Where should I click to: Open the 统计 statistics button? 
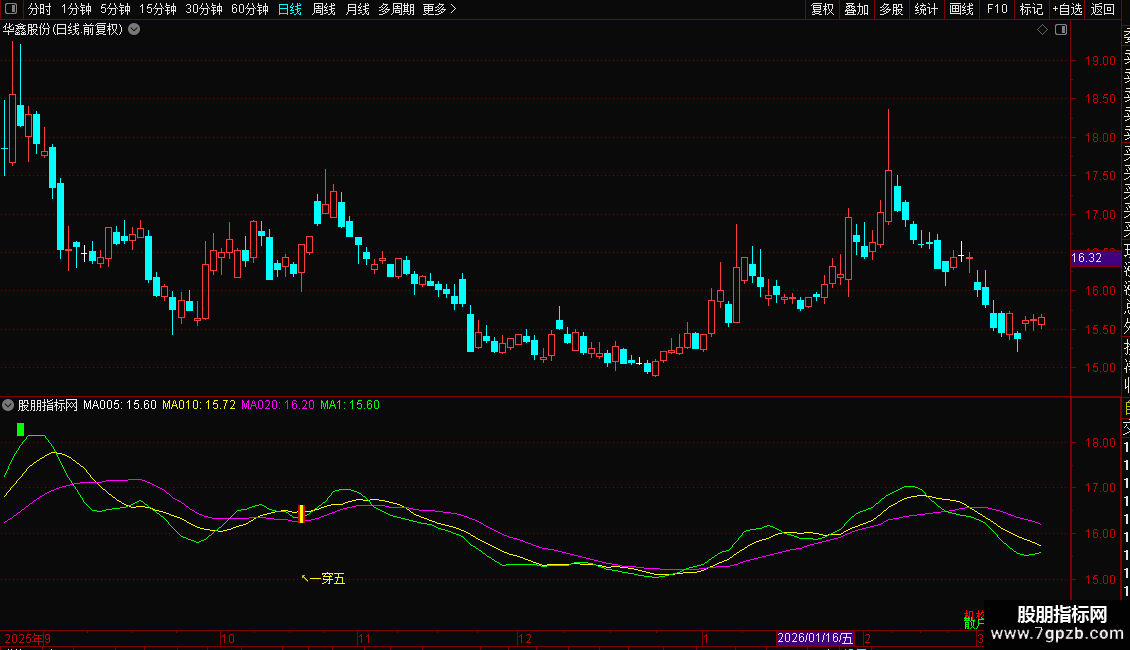[926, 9]
